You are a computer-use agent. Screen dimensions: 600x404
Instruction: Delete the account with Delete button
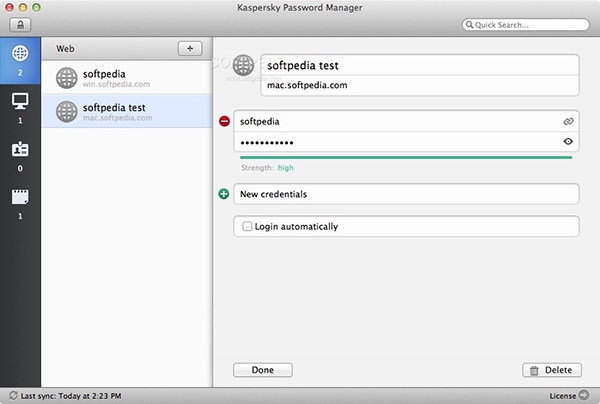coord(552,370)
